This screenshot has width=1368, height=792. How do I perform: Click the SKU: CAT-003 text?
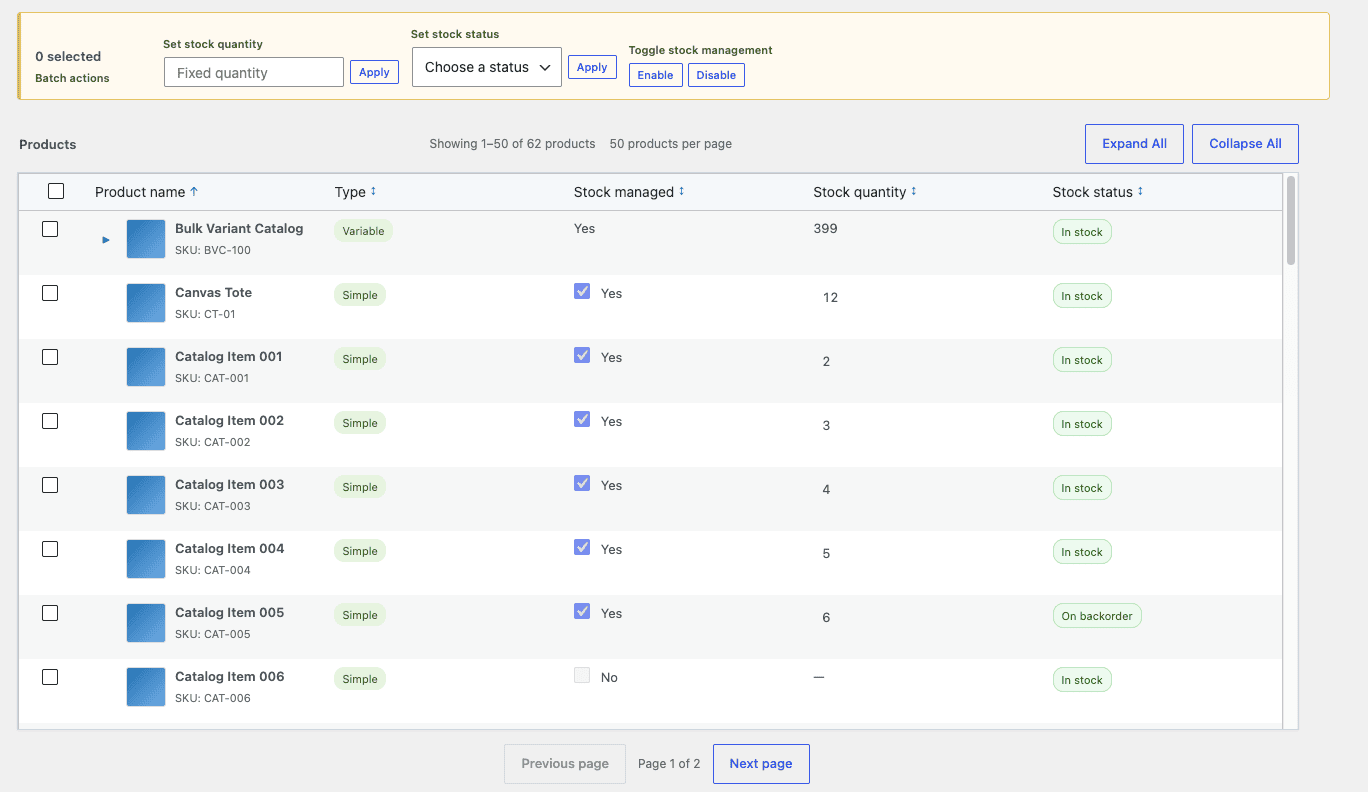pos(213,506)
